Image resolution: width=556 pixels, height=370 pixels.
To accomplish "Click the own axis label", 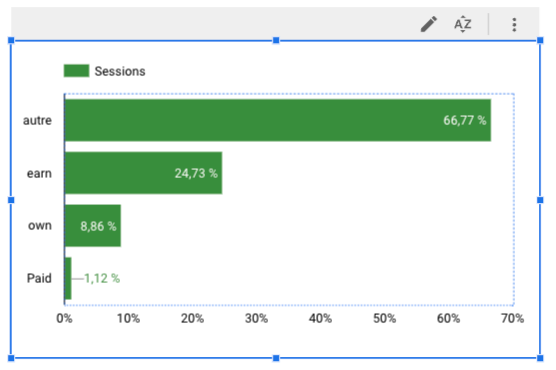I will (x=40, y=226).
